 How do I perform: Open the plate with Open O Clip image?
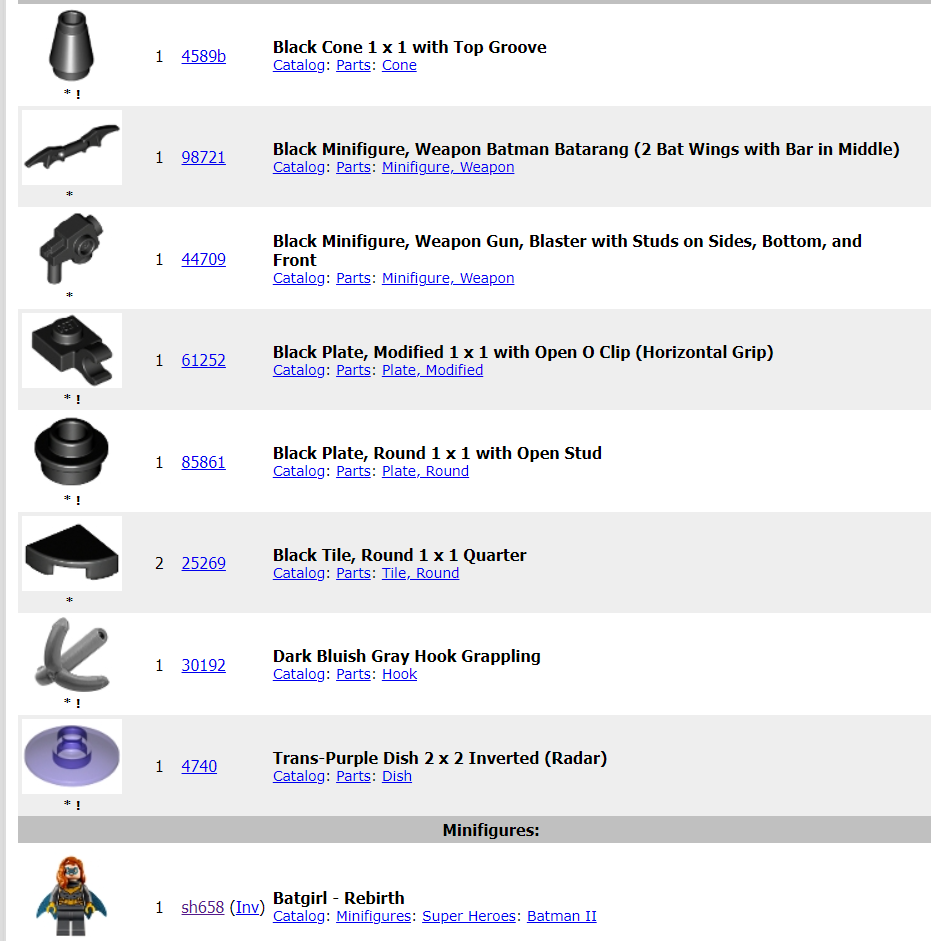[71, 350]
